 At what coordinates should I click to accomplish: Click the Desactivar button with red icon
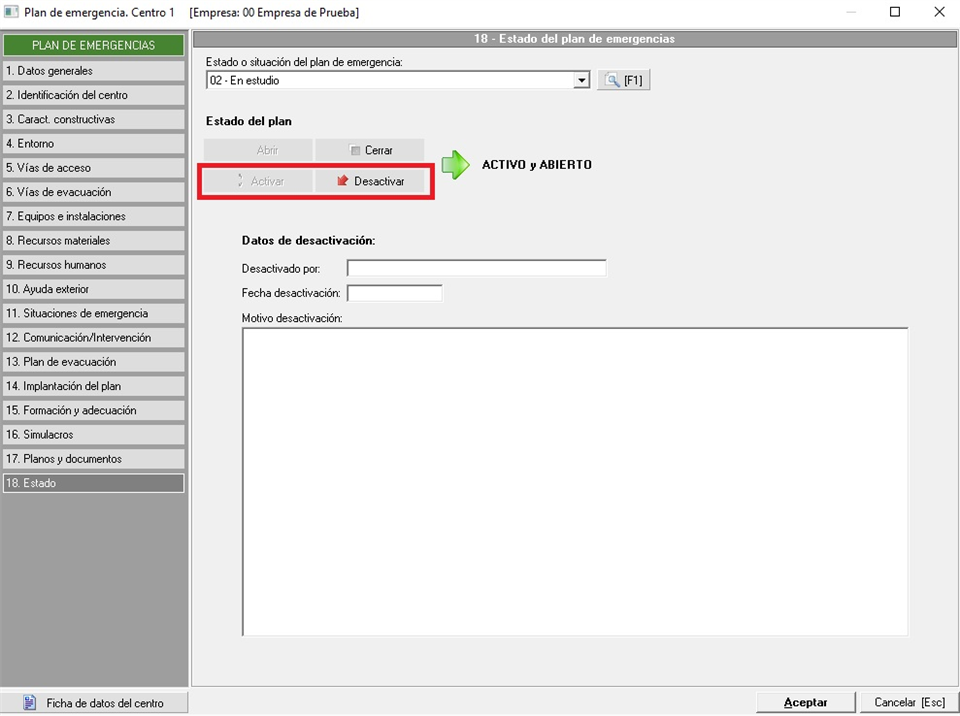pyautogui.click(x=370, y=181)
